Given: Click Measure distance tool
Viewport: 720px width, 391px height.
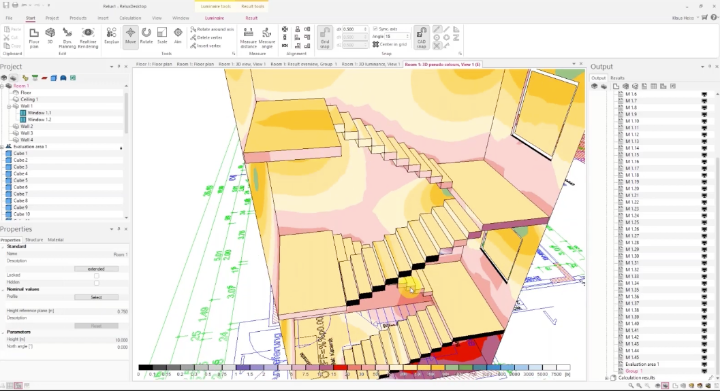Looking at the screenshot, I should (x=248, y=38).
